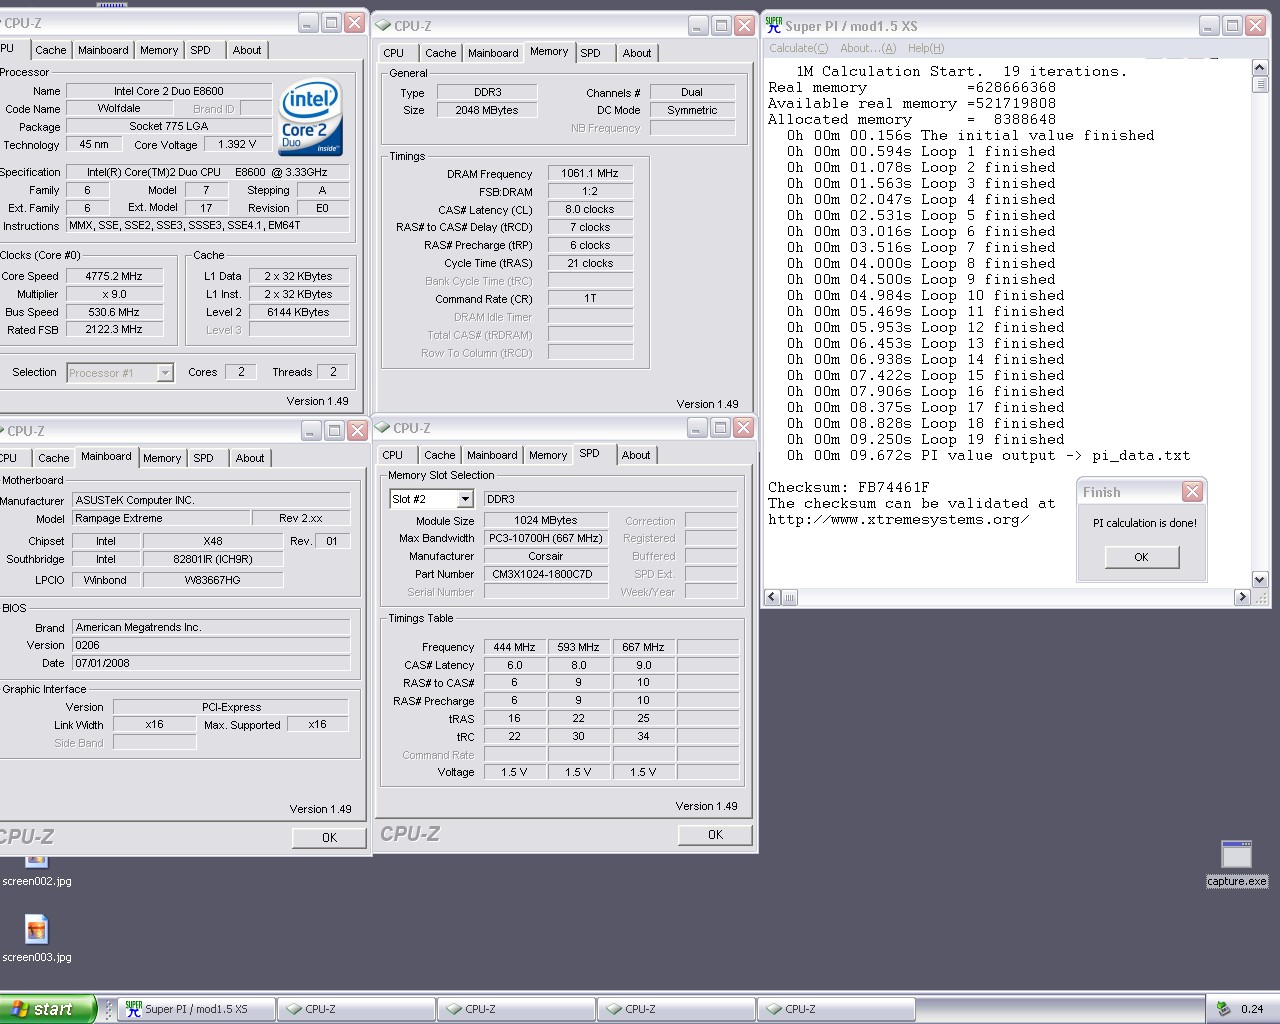Click Super PI horizontal scrollbar left arrow
This screenshot has height=1024, width=1280.
(x=772, y=597)
